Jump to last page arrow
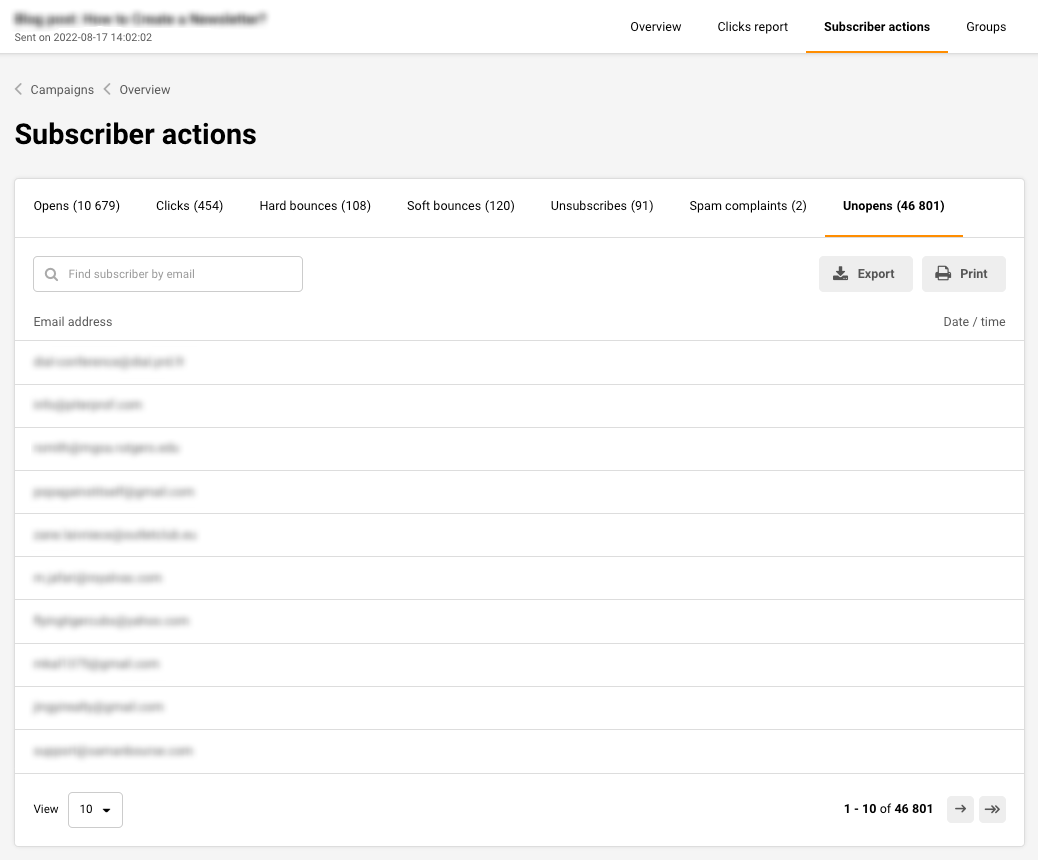 tap(992, 809)
